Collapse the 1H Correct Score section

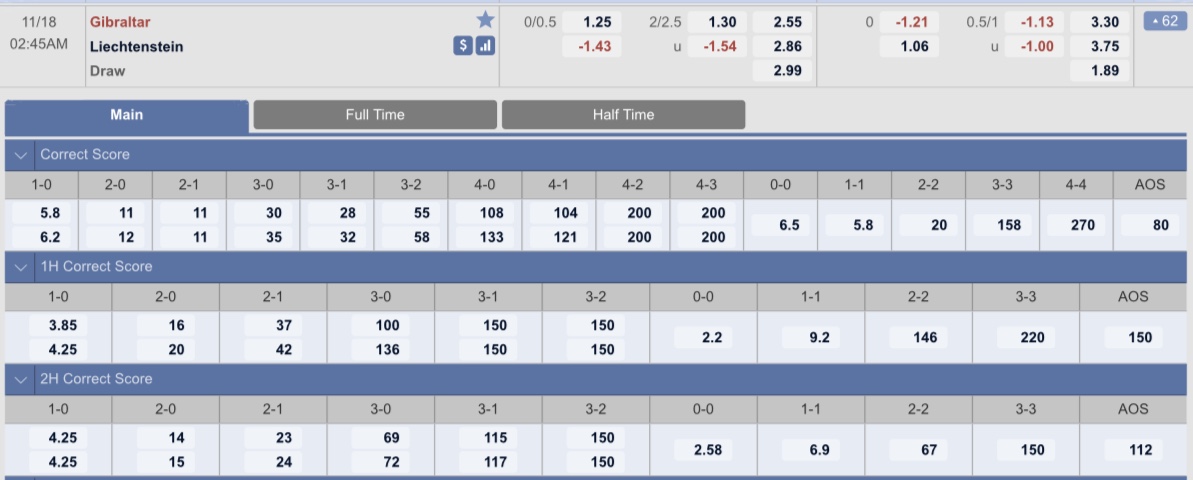(20, 267)
